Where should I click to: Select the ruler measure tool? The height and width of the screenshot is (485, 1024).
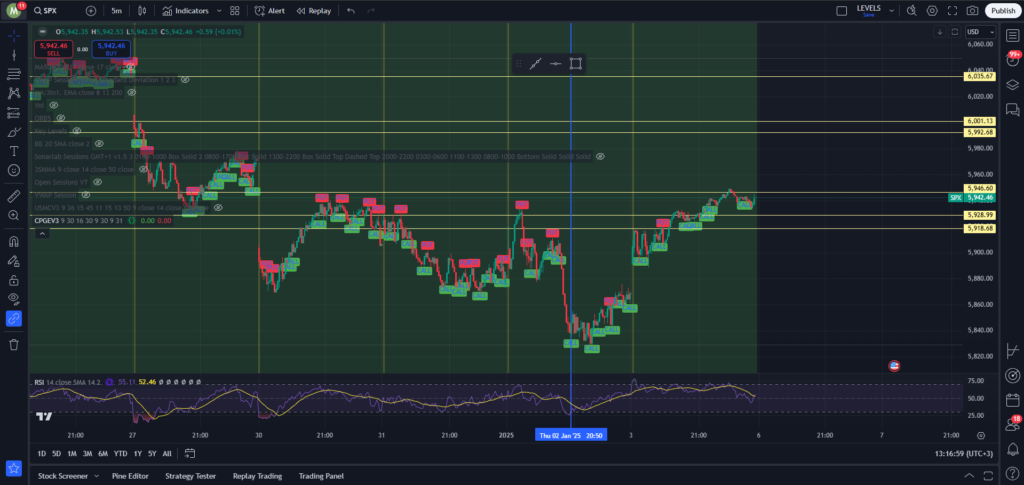pos(14,196)
